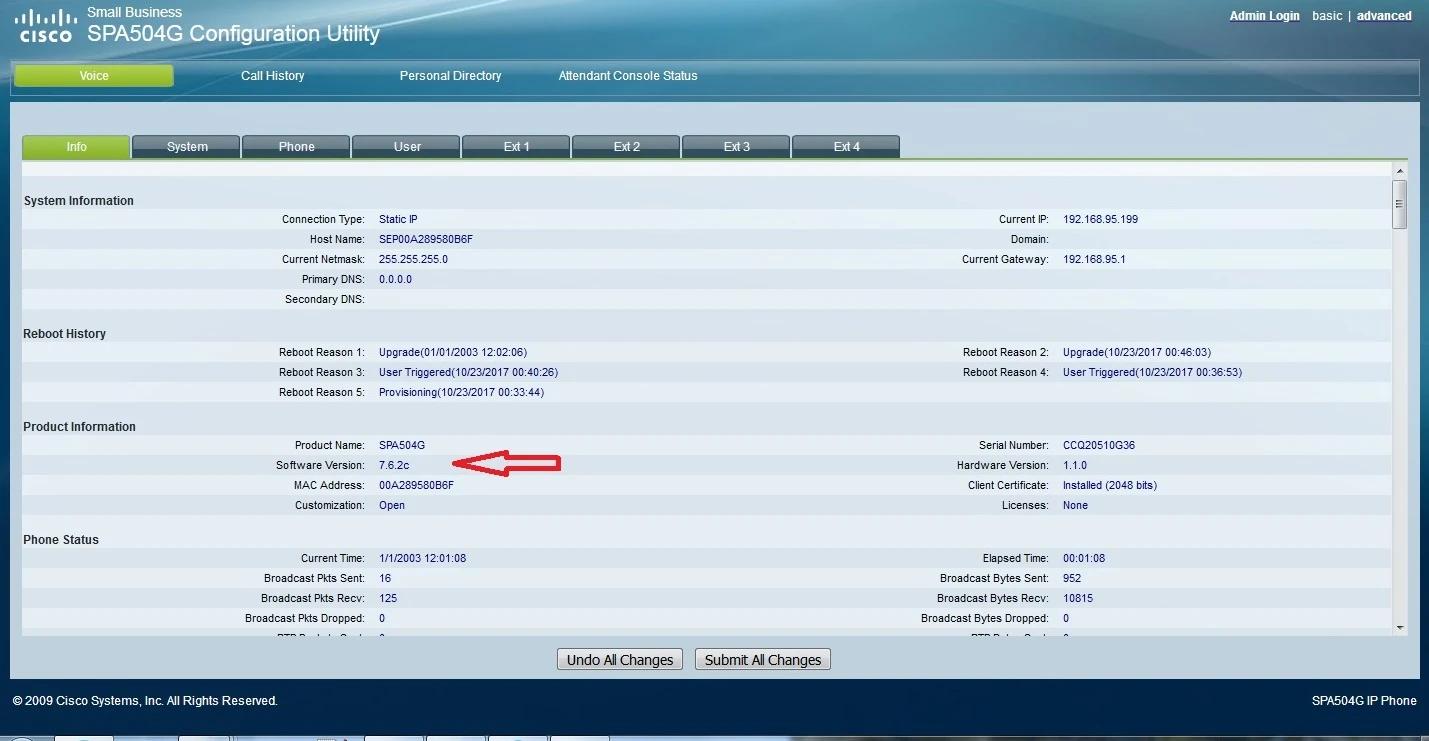
Task: Click the Product Name value "SPA504G"
Action: 402,445
